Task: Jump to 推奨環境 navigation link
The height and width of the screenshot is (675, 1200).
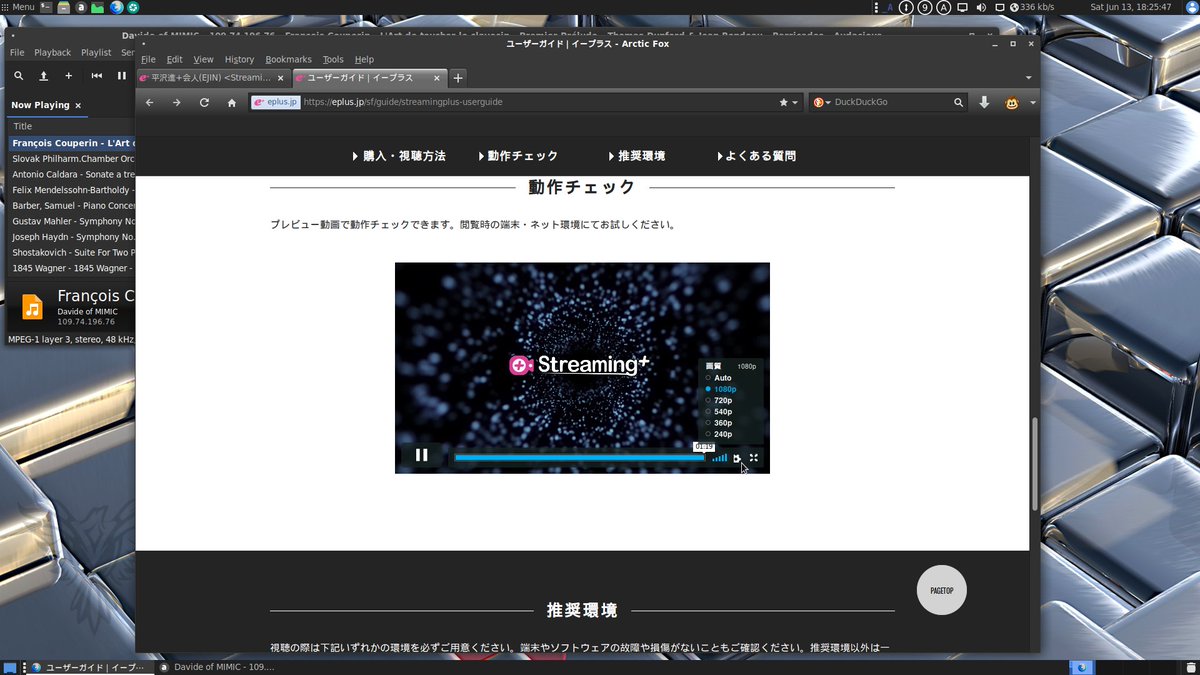Action: pyautogui.click(x=636, y=156)
